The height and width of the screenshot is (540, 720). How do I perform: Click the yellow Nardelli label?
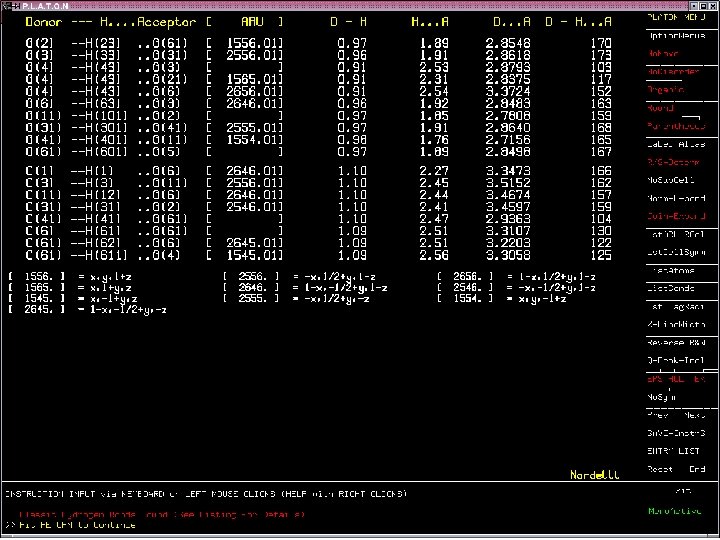[595, 475]
